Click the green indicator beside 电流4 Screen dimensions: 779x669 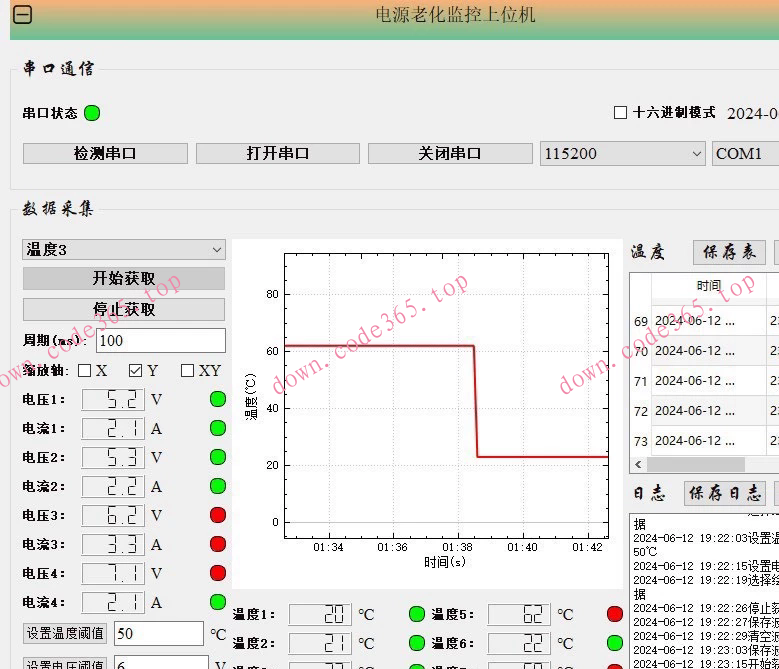217,602
